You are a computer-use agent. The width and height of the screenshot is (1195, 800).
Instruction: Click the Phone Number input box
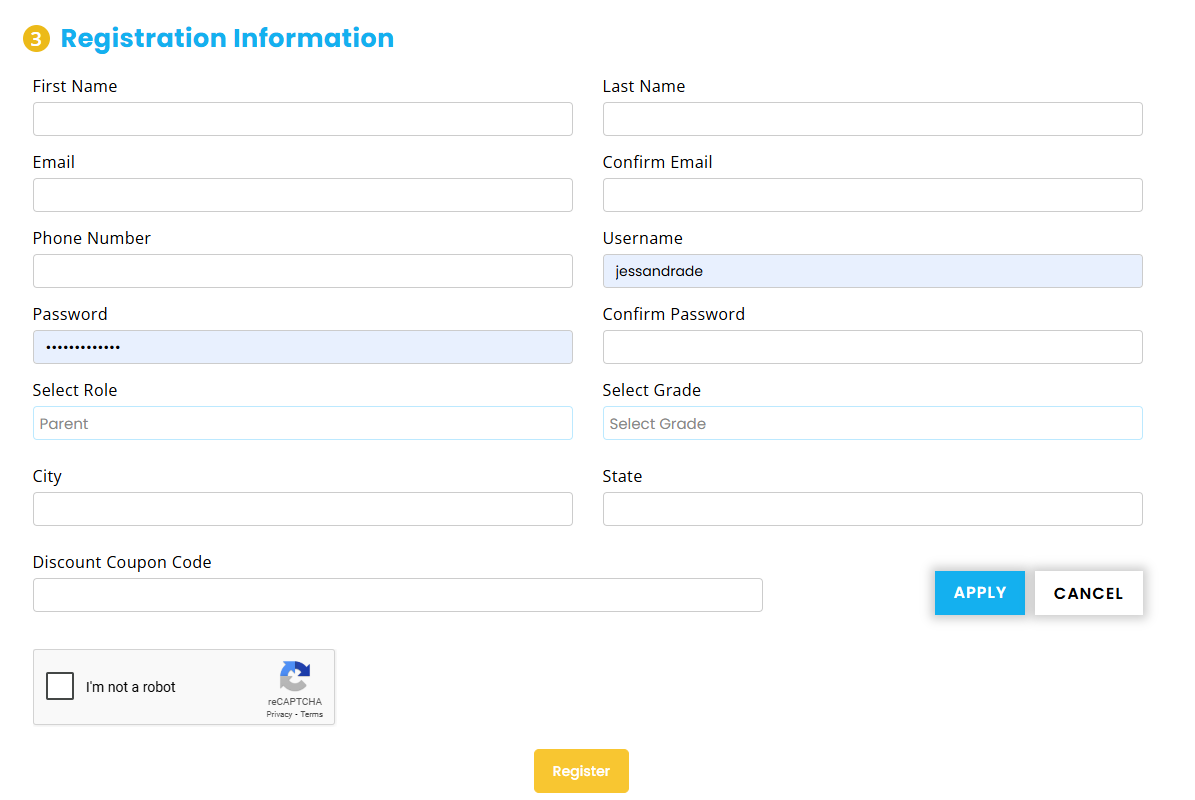(302, 271)
